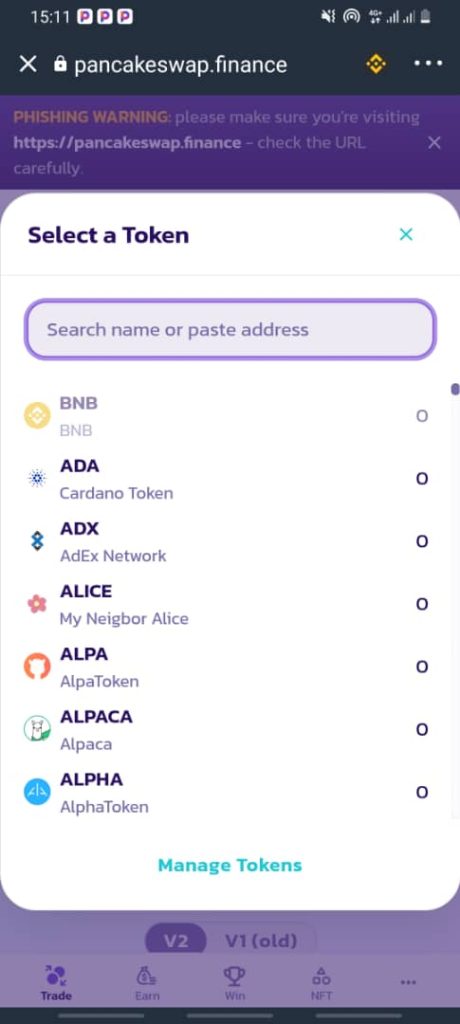The height and width of the screenshot is (1024, 460).
Task: Select the BNB coin icon
Action: click(37, 416)
